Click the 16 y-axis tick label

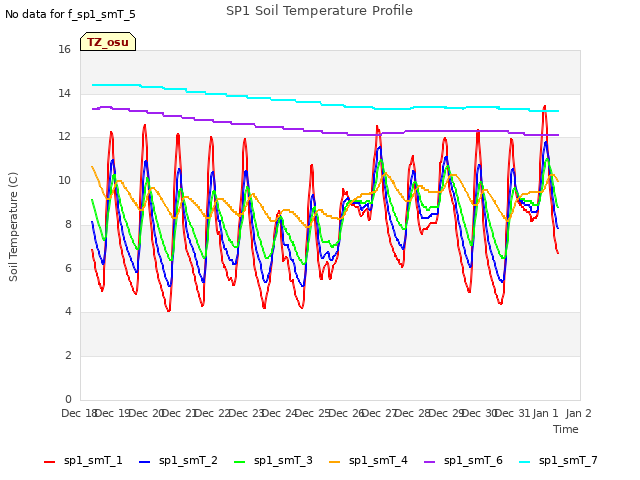pos(64,49)
